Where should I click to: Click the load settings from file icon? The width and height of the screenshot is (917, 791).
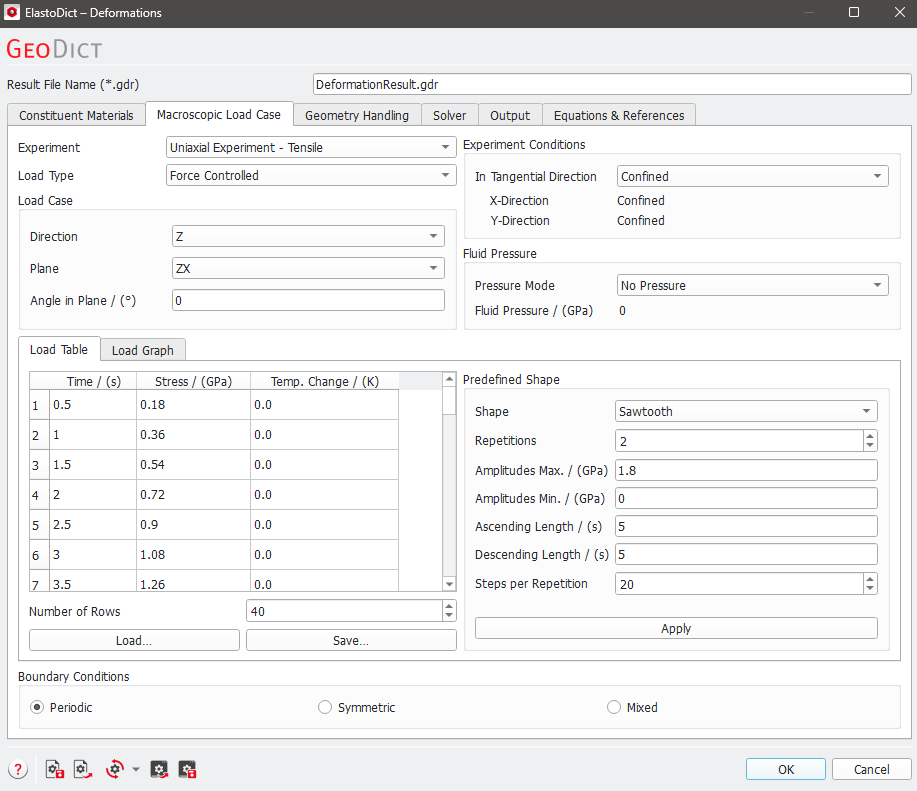tap(83, 769)
